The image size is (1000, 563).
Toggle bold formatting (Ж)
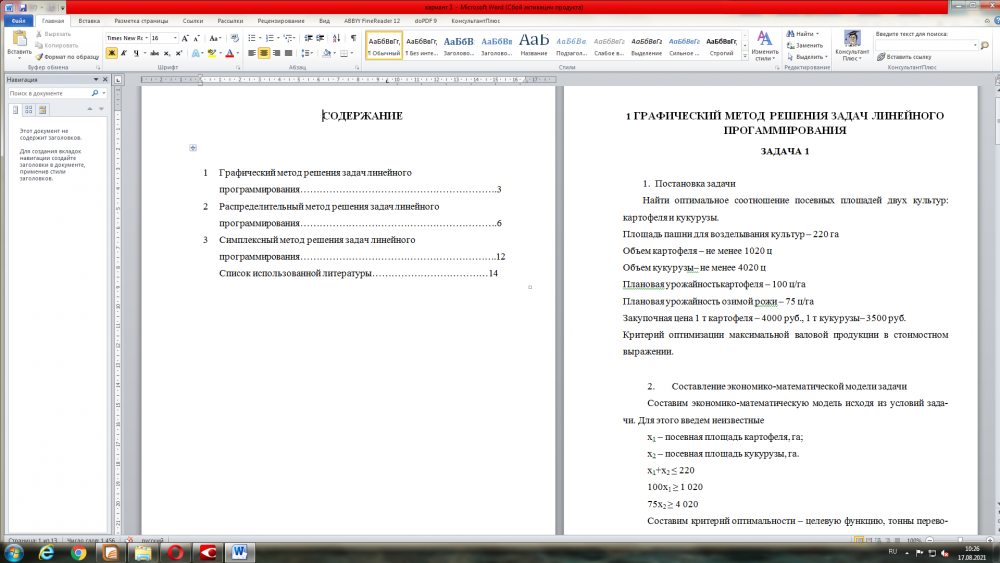111,53
